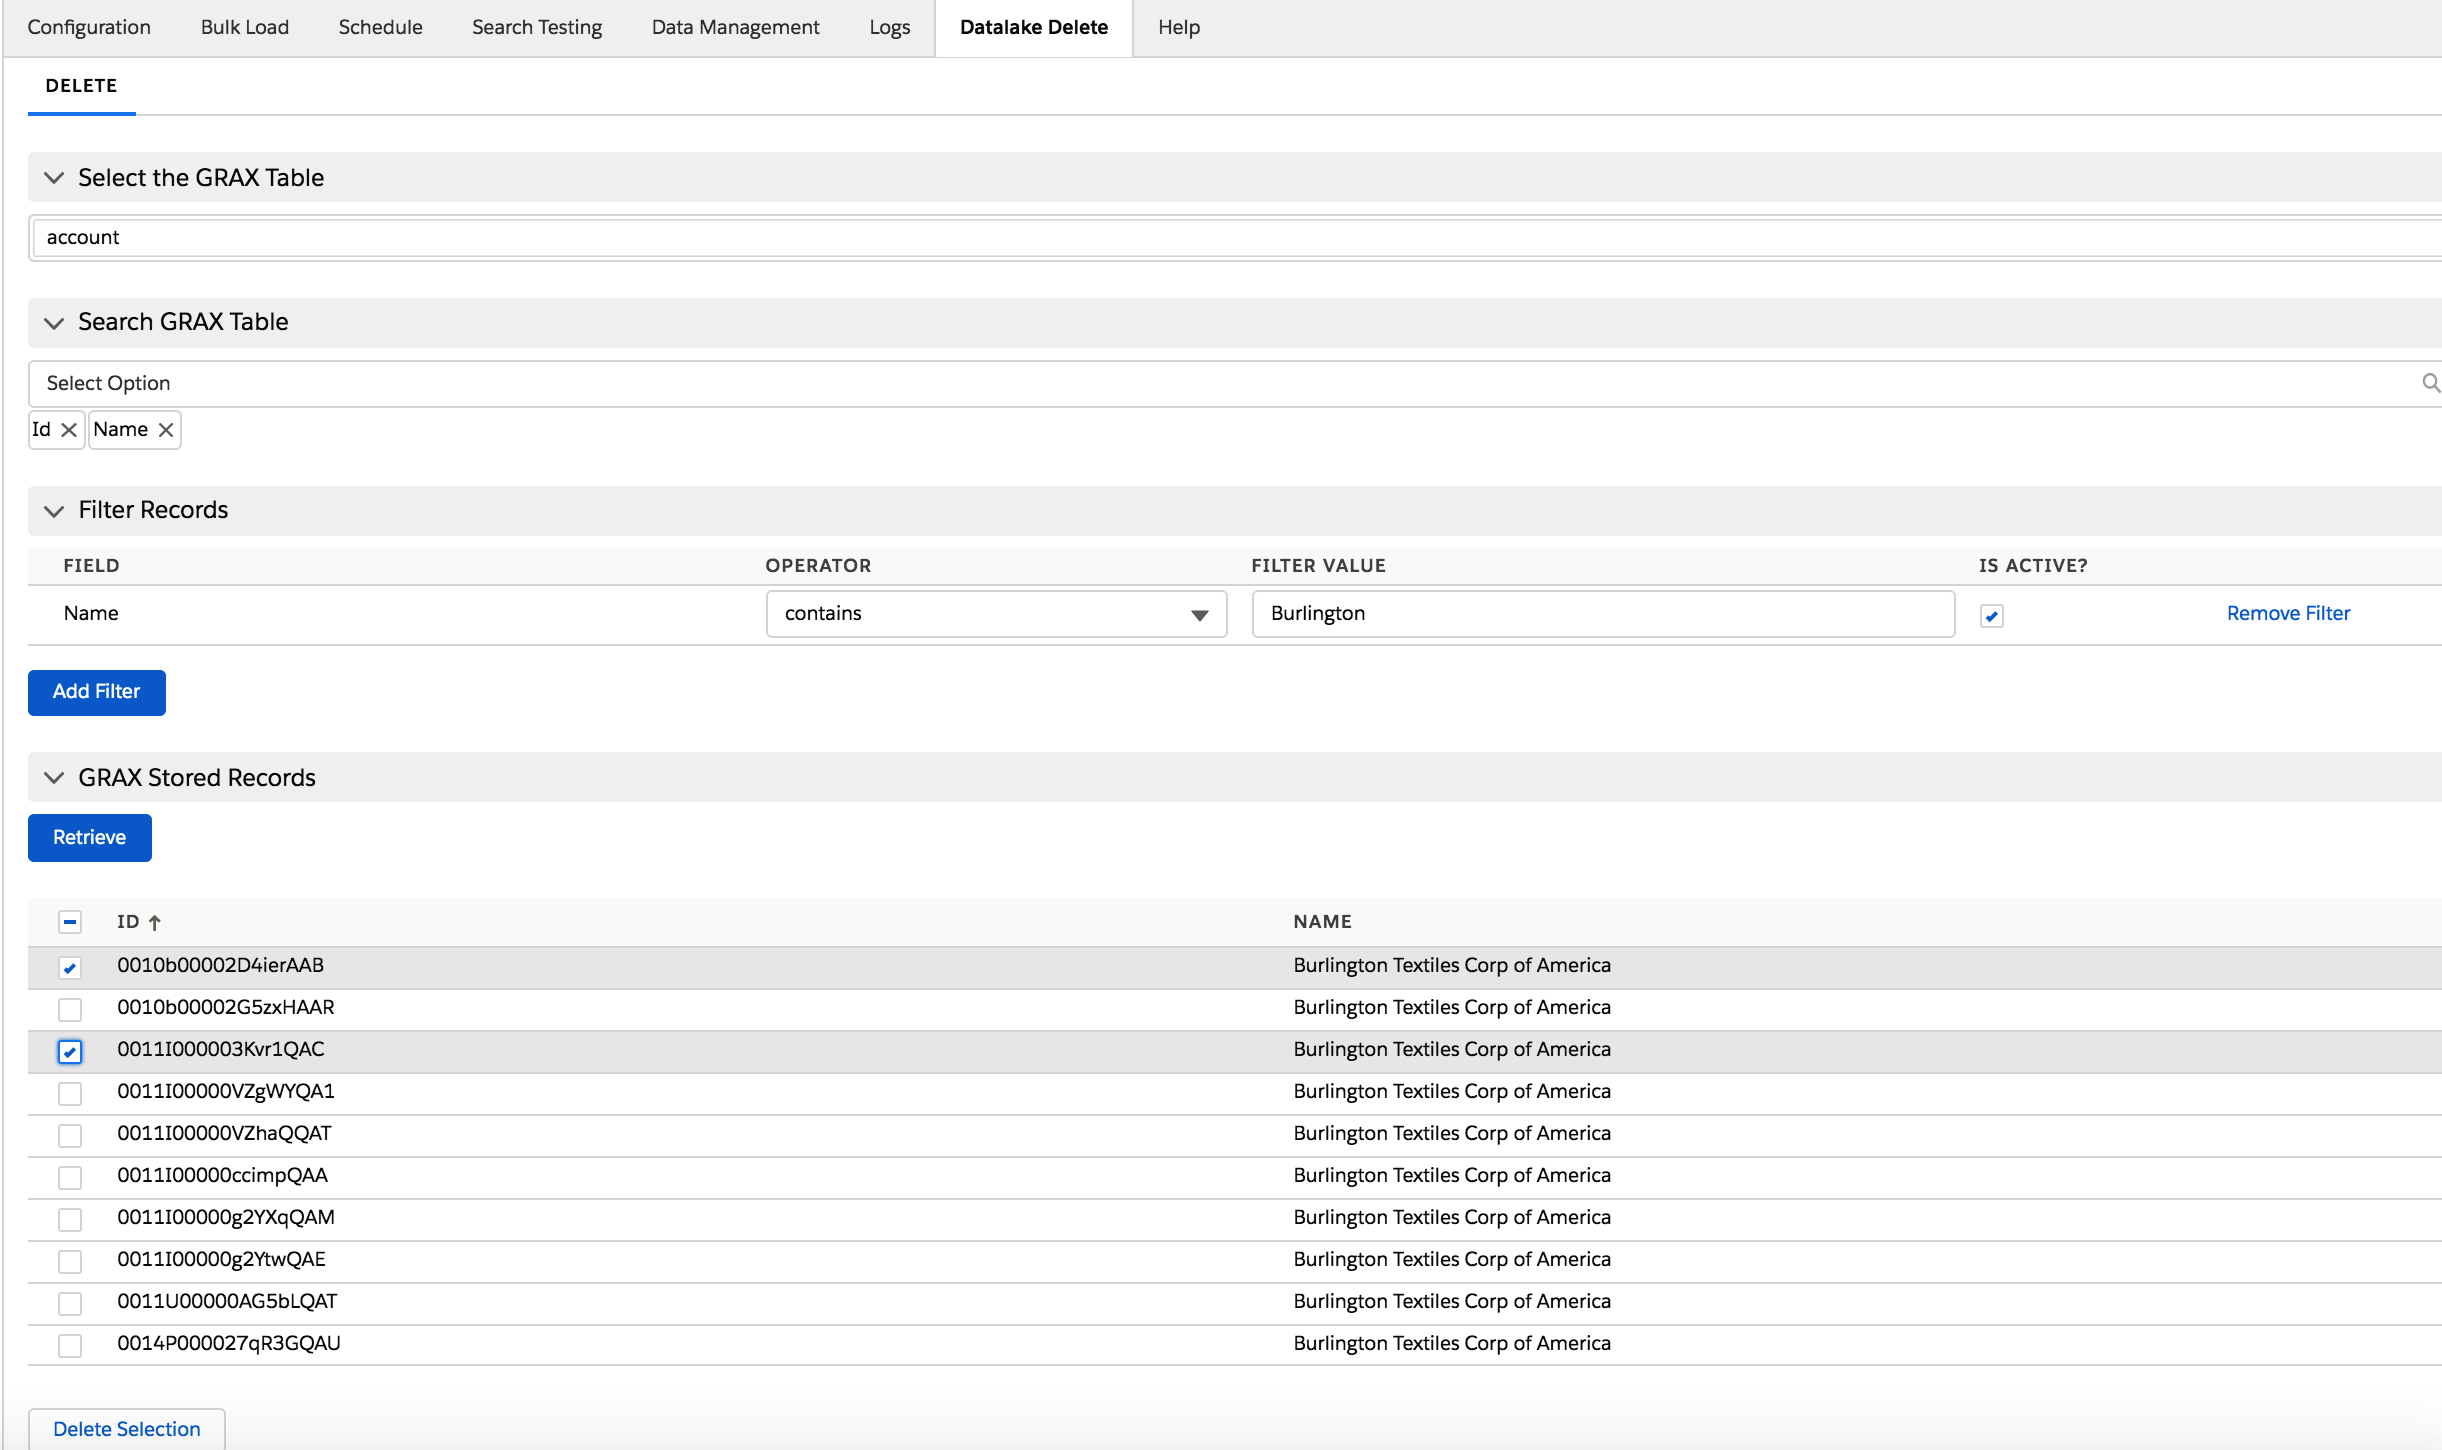Click ID text 0014P000027qR3GQAU
2442x1450 pixels.
click(x=229, y=1344)
